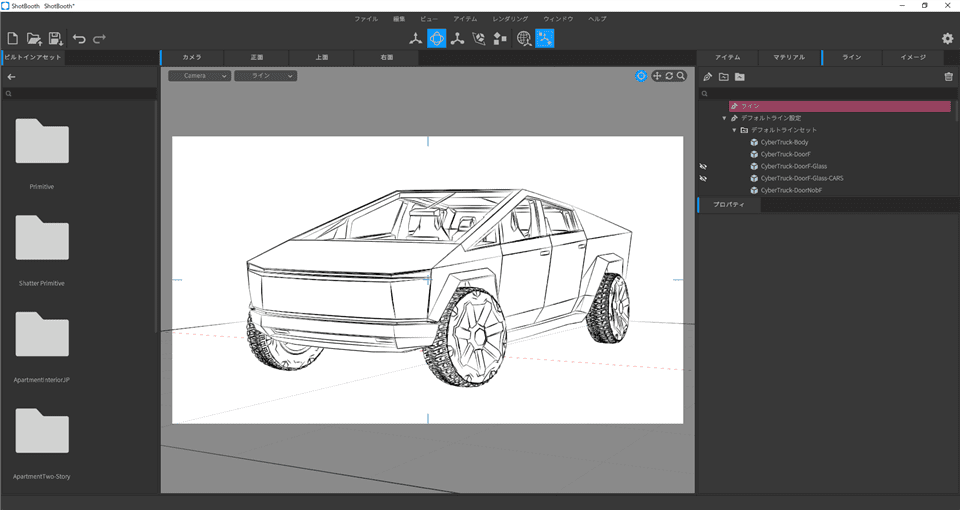Open the ヘルプ menu

click(598, 19)
